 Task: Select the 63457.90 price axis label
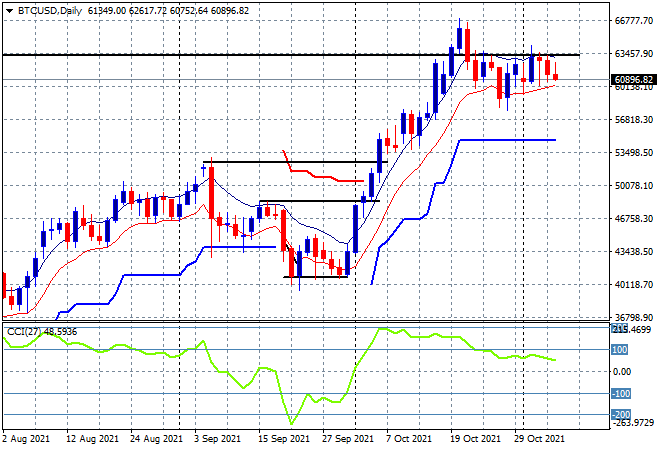pos(634,53)
